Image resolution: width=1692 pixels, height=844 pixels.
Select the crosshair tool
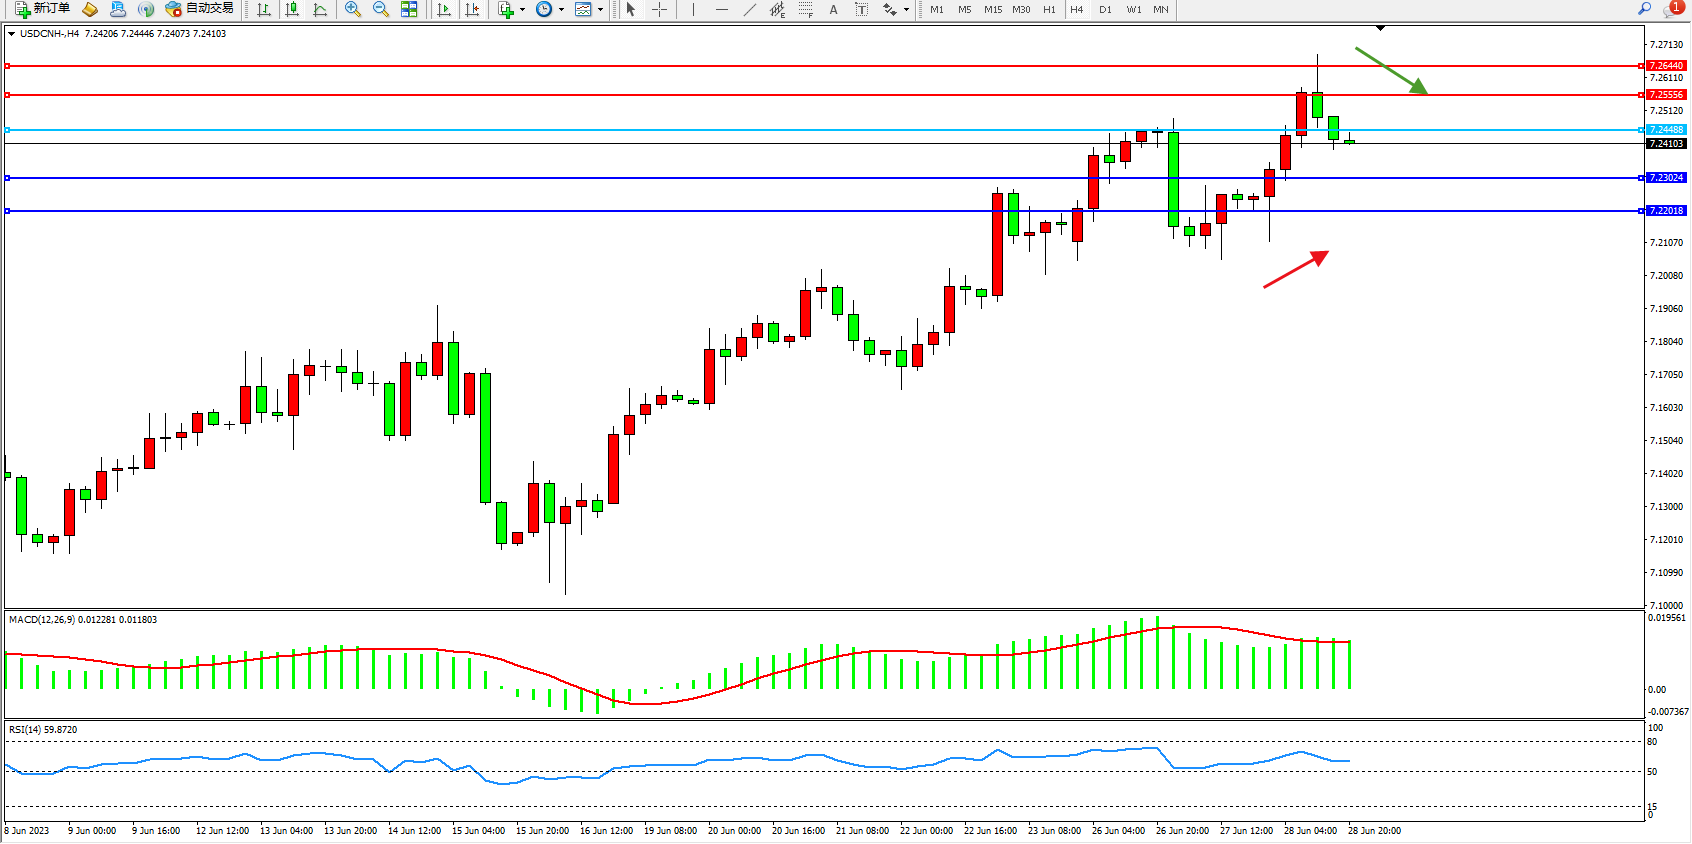pyautogui.click(x=660, y=9)
